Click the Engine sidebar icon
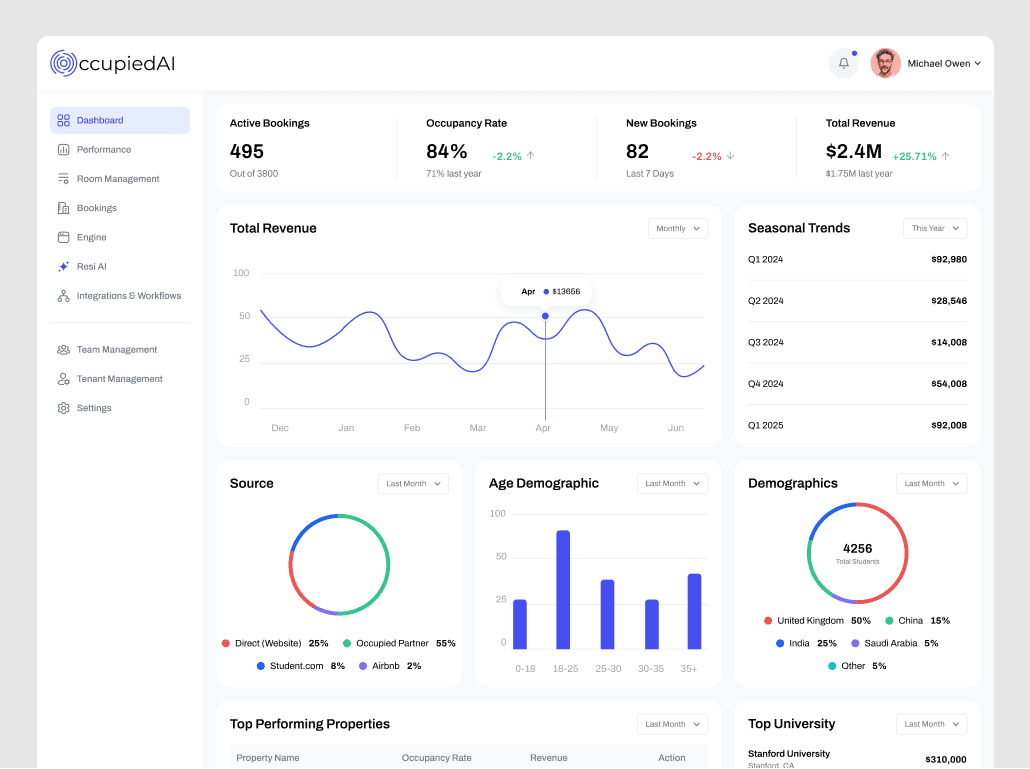Screen dimensions: 1030x769 pos(64,237)
